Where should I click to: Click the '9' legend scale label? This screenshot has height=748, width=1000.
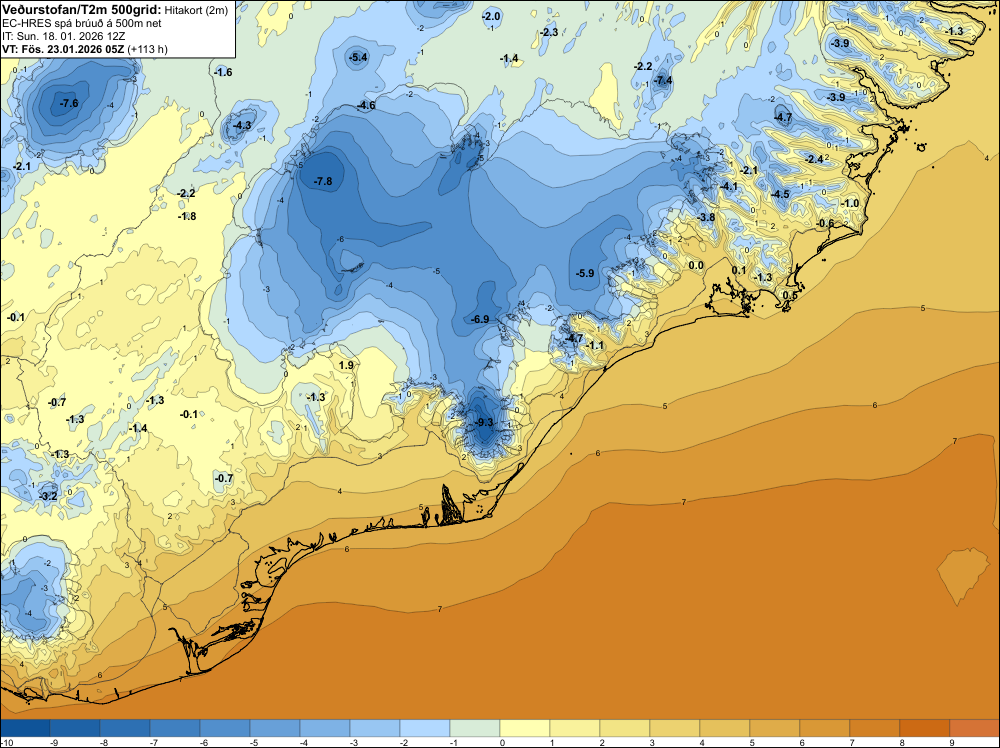pos(950,742)
